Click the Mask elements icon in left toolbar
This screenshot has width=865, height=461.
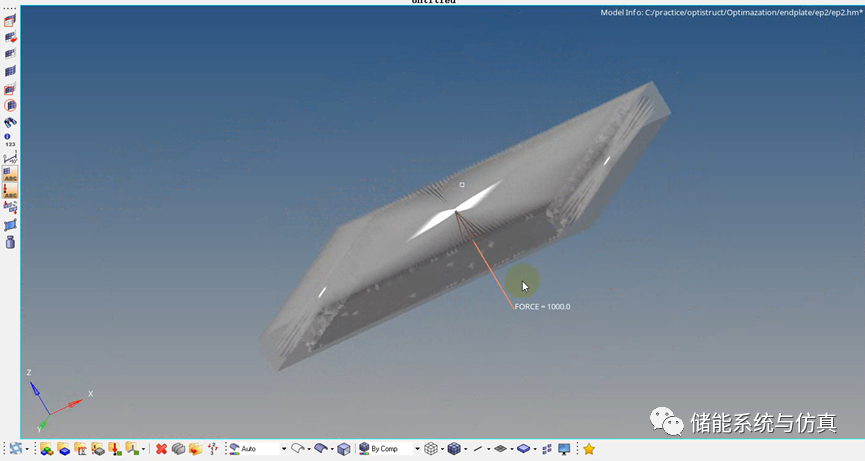(x=10, y=21)
